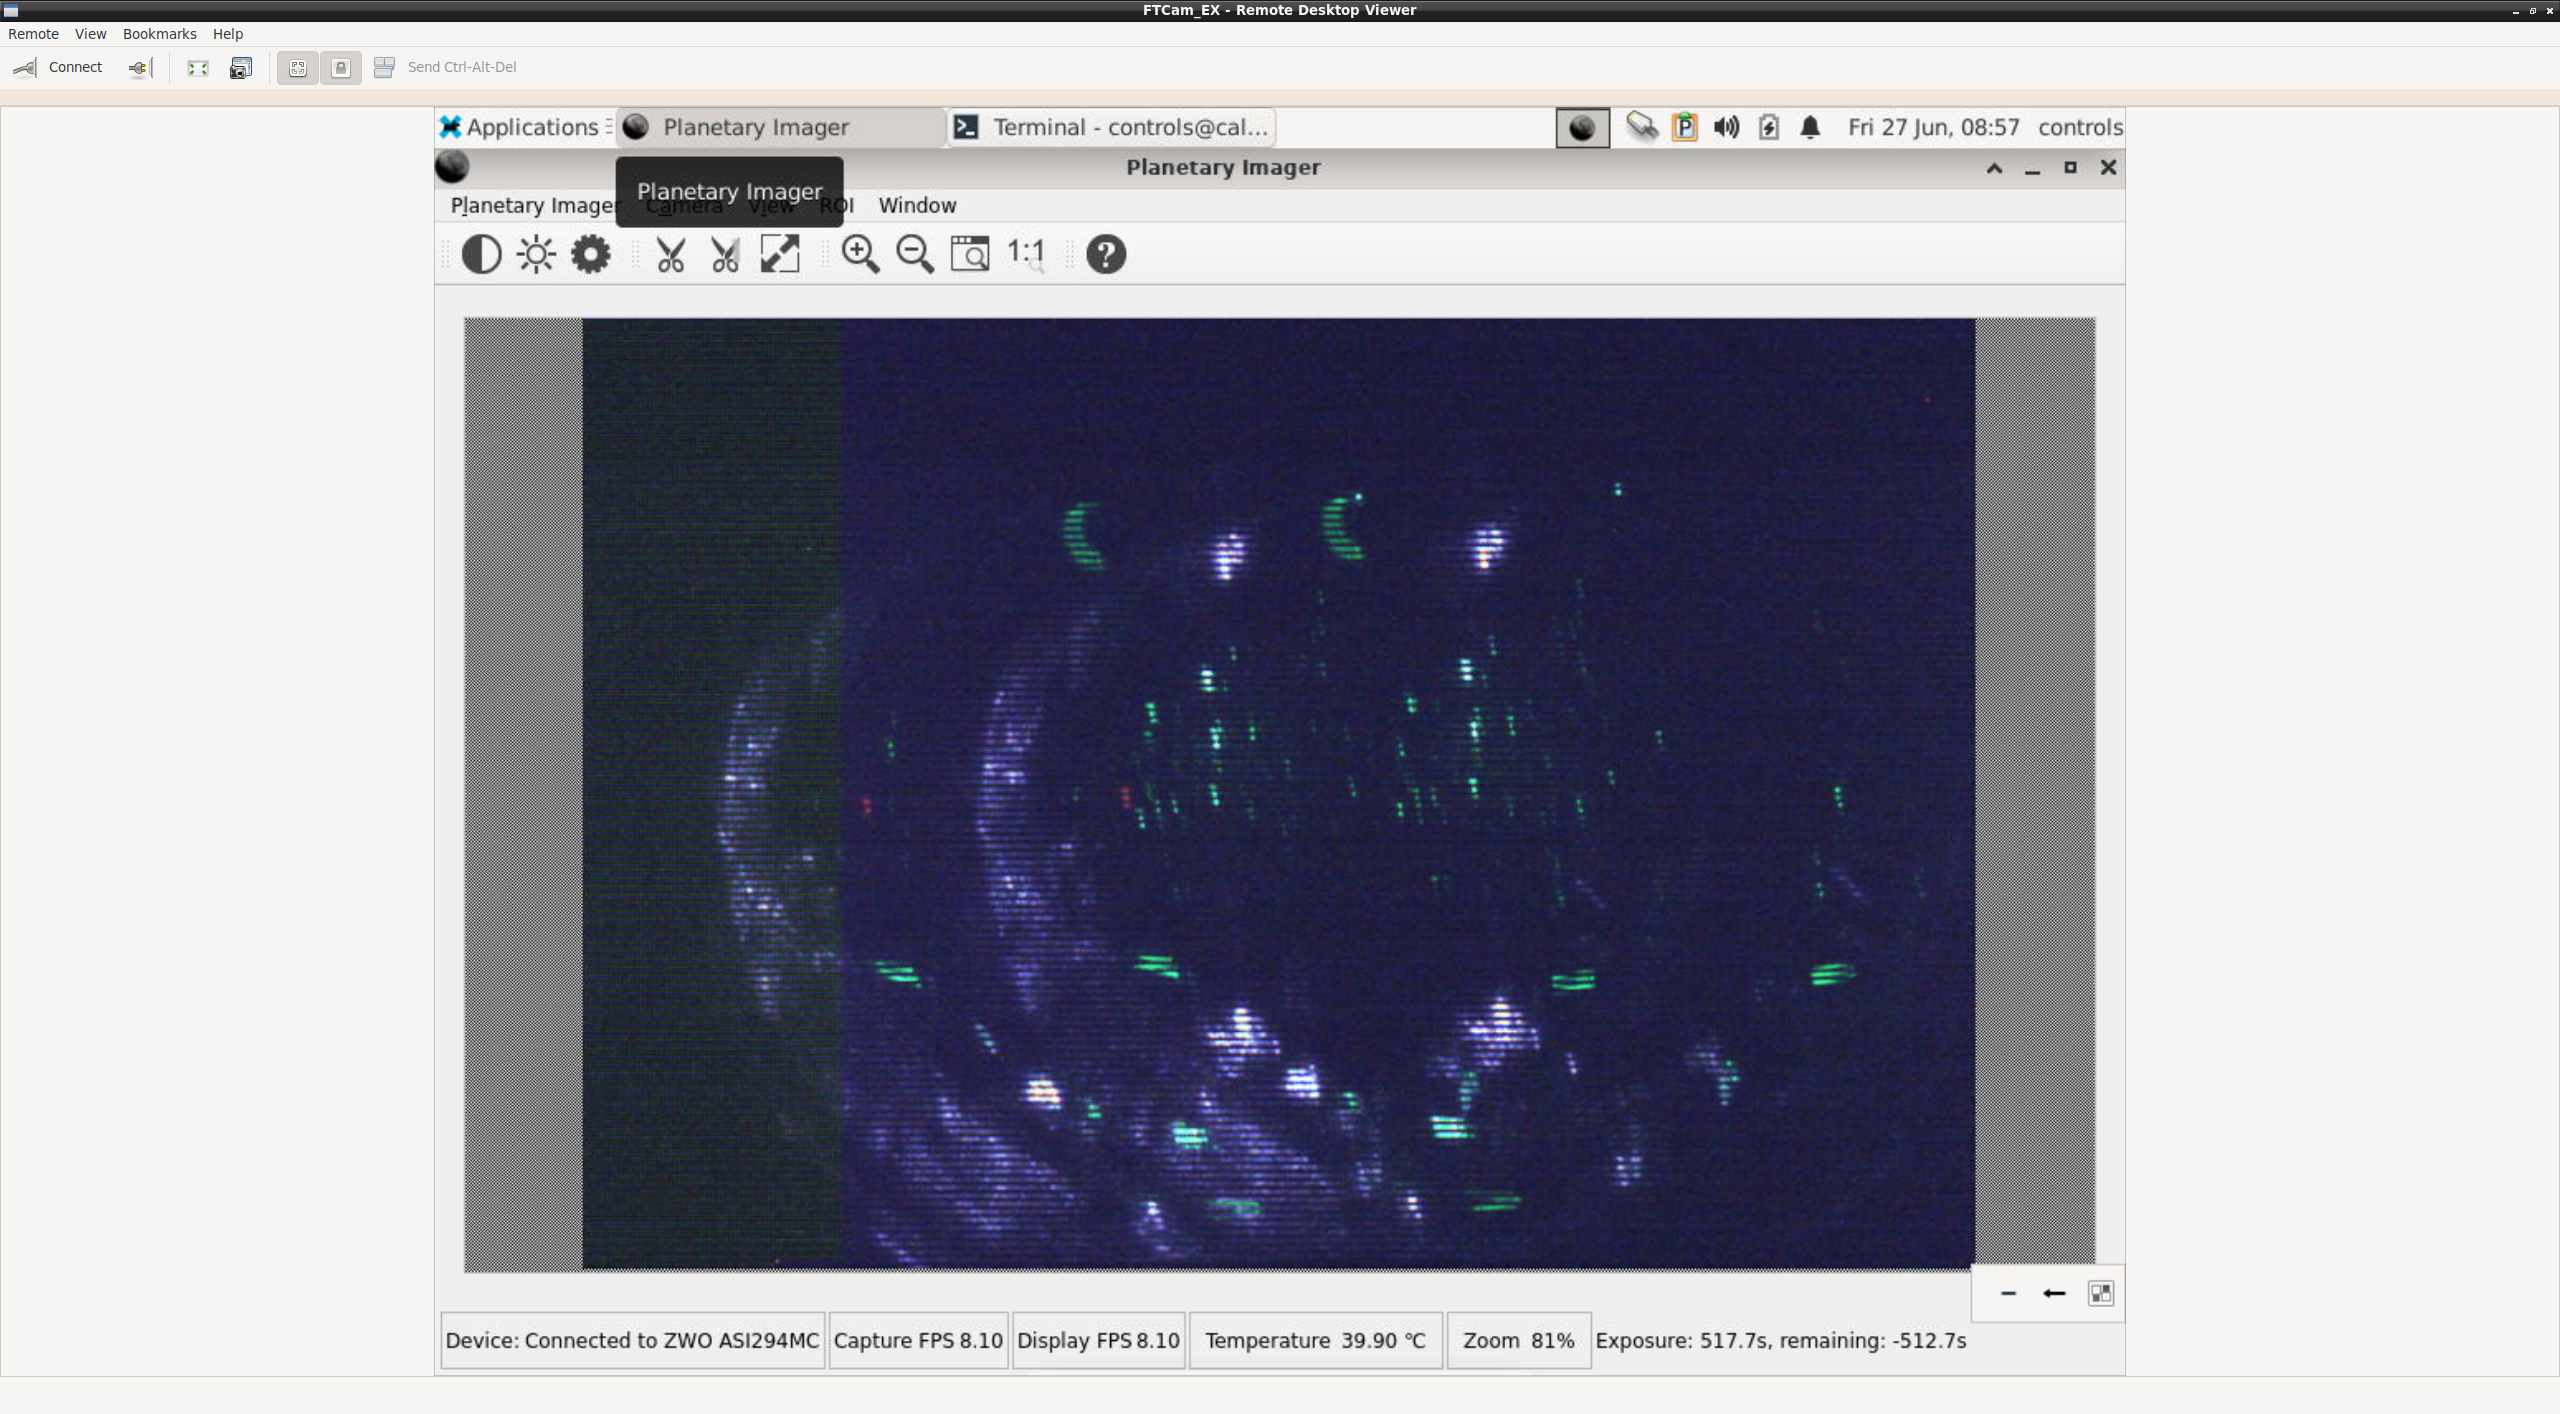Open the viewer's top View menu
2560x1414 pixels.
[x=90, y=34]
